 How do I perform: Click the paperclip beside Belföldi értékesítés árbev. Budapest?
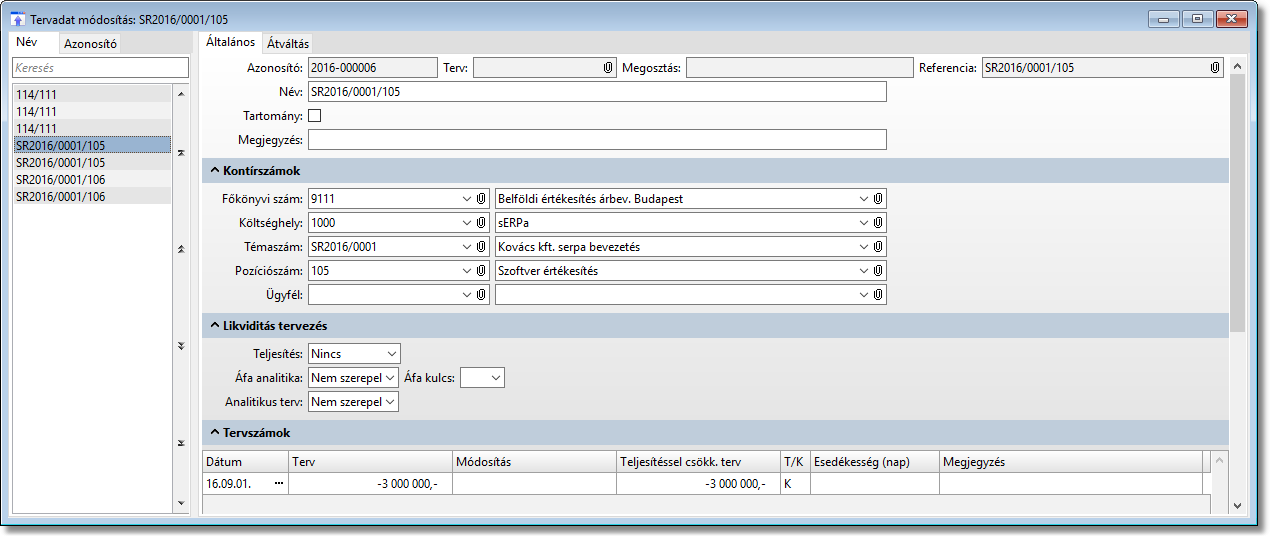[878, 199]
